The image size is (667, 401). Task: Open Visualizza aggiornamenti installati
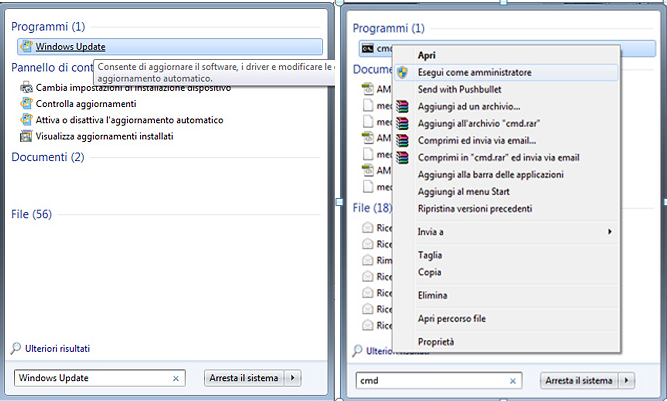tap(104, 136)
